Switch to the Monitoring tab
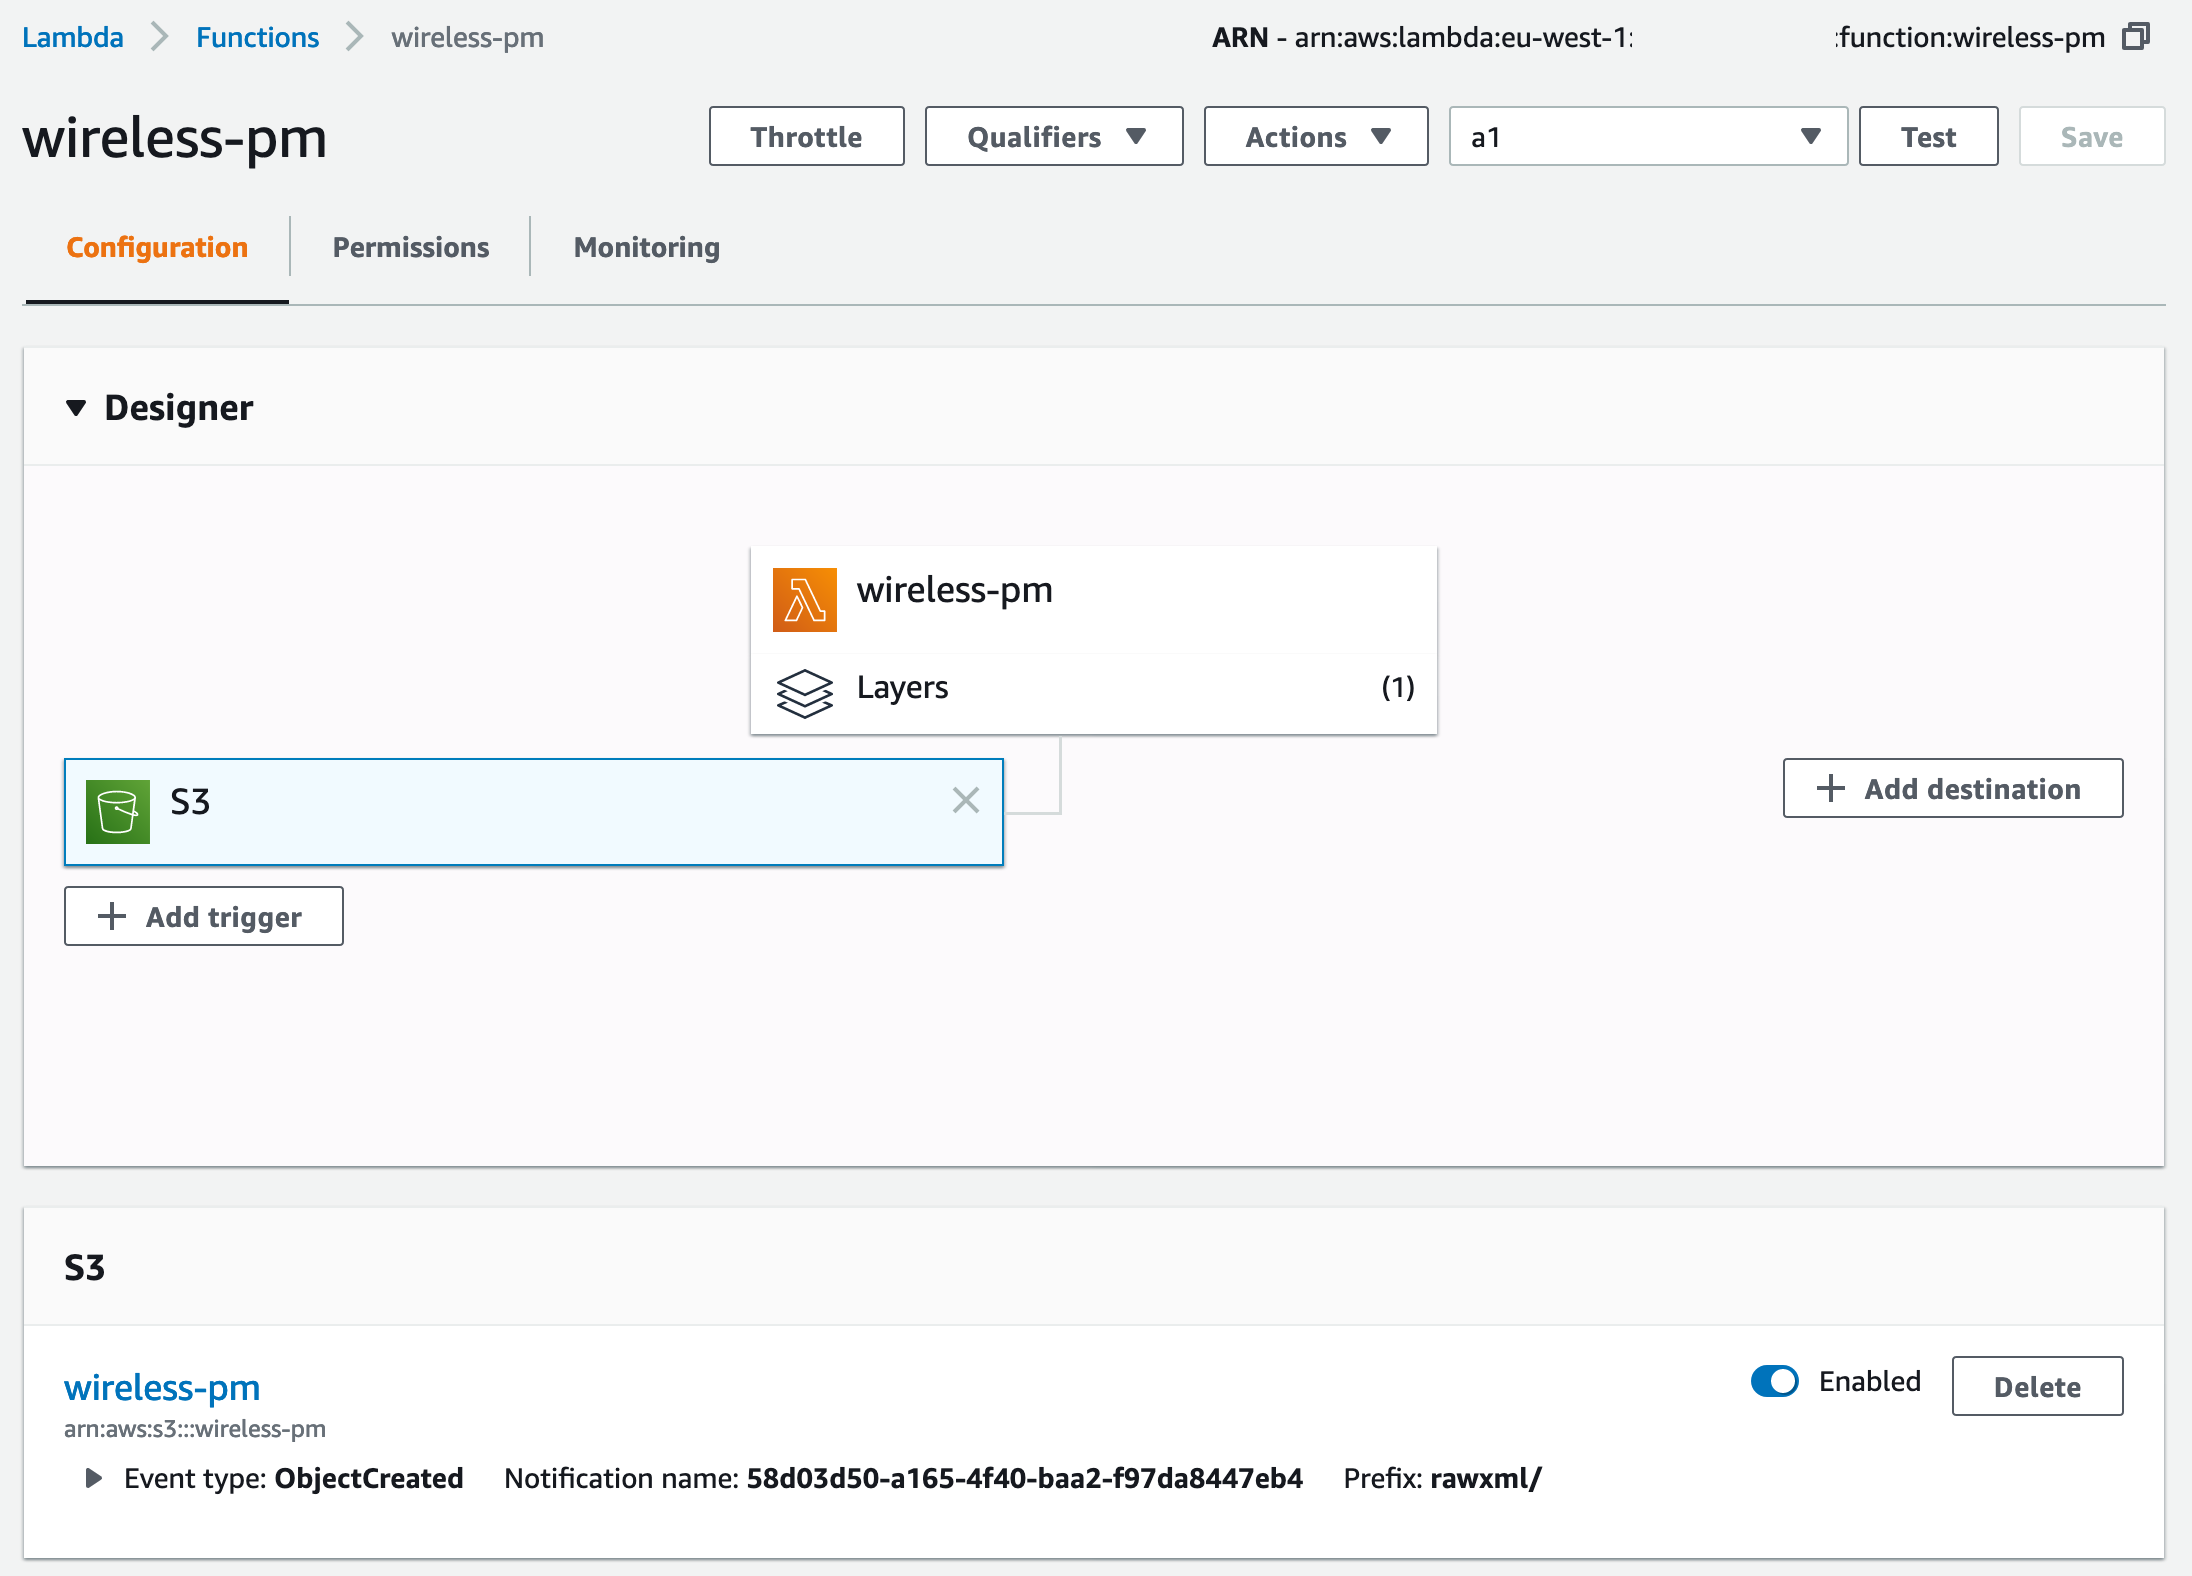 pyautogui.click(x=646, y=247)
